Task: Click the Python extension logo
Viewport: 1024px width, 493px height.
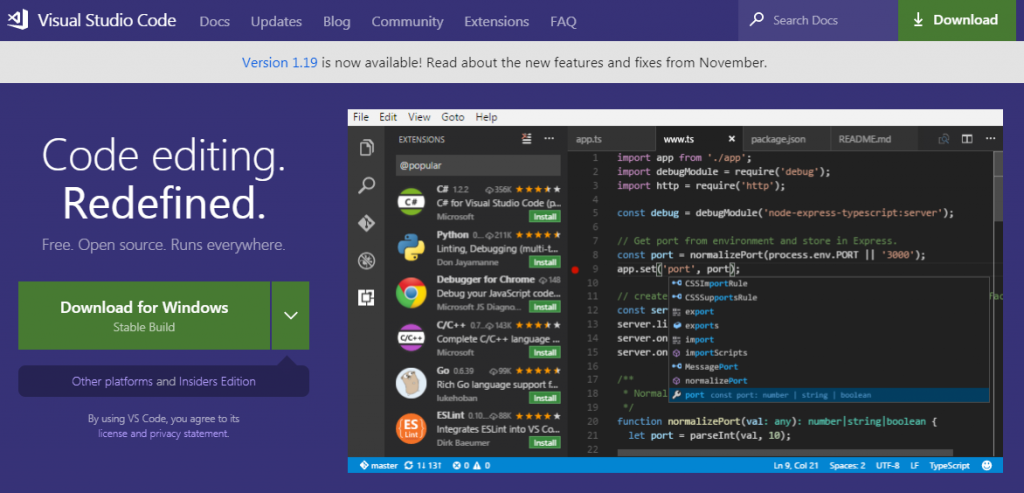Action: [x=411, y=247]
